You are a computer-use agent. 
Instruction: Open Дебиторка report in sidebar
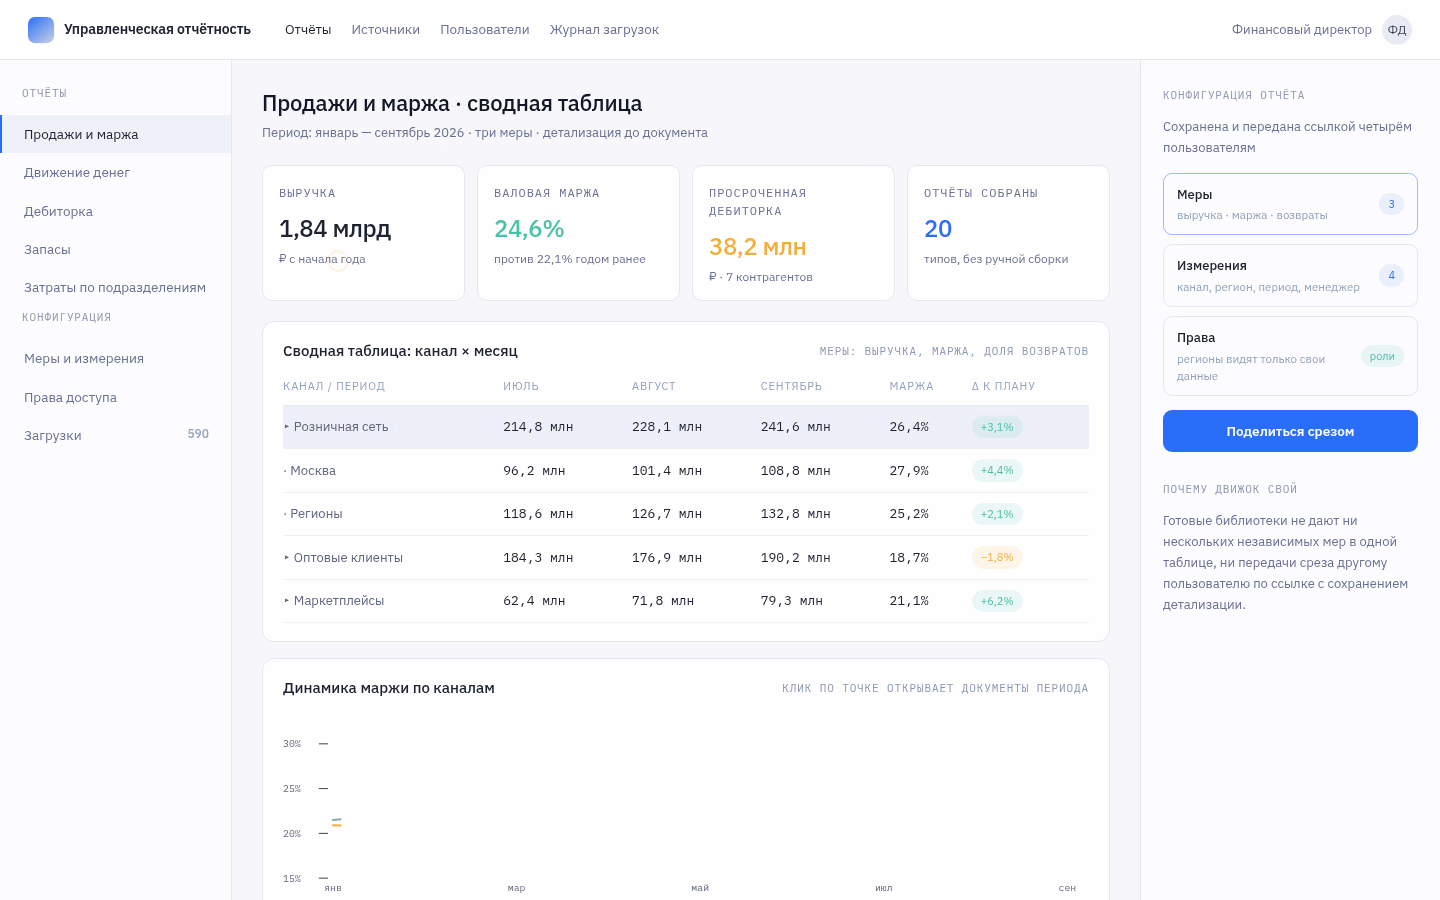click(116, 211)
